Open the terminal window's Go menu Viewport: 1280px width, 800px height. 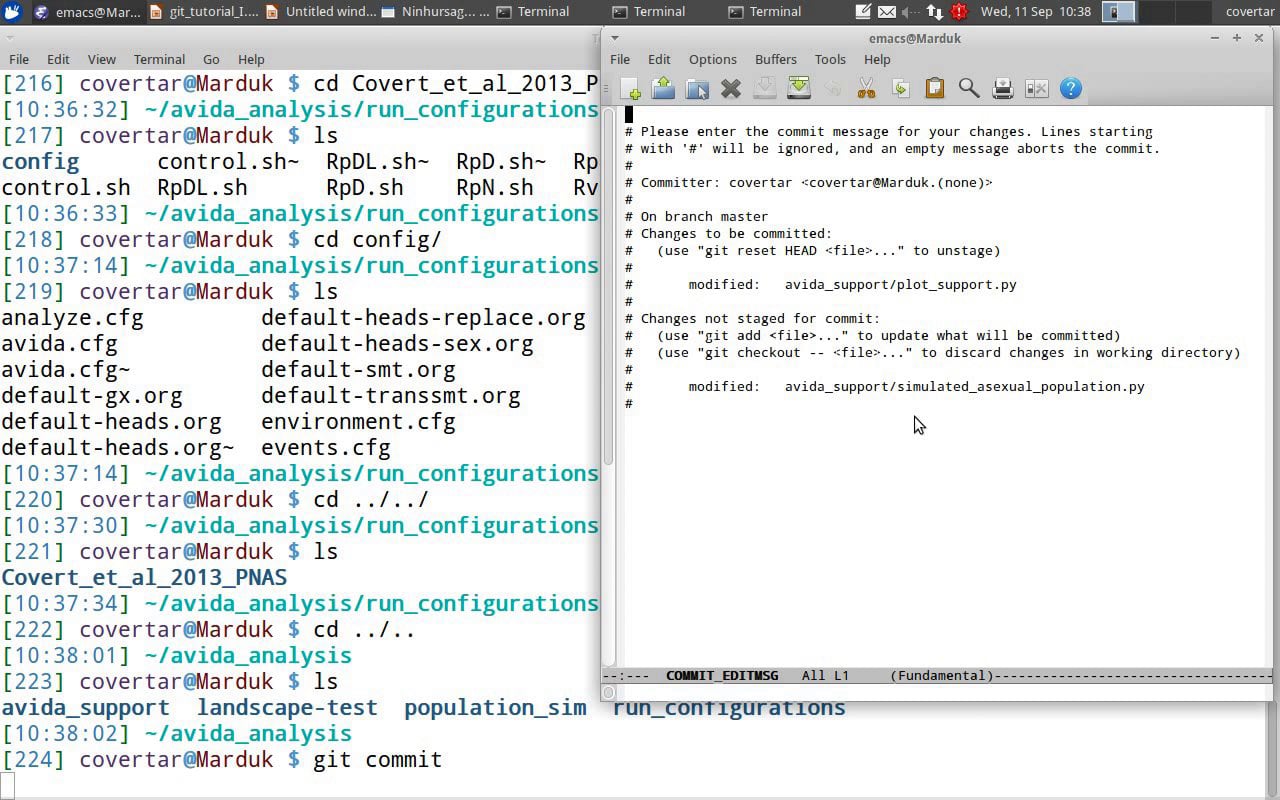point(211,59)
